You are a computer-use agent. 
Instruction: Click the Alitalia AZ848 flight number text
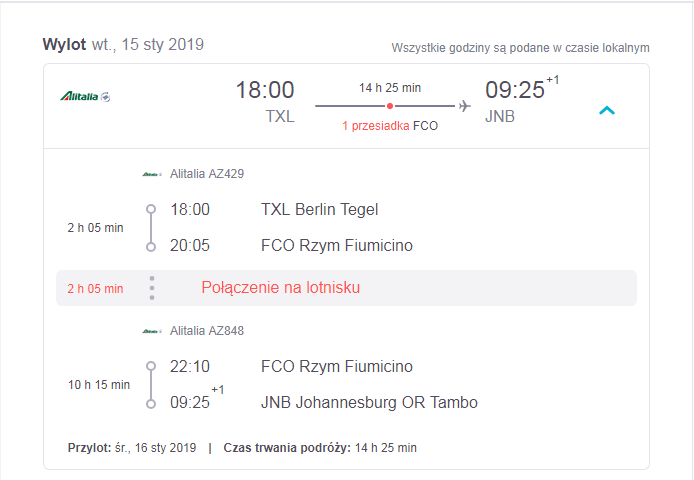click(207, 330)
